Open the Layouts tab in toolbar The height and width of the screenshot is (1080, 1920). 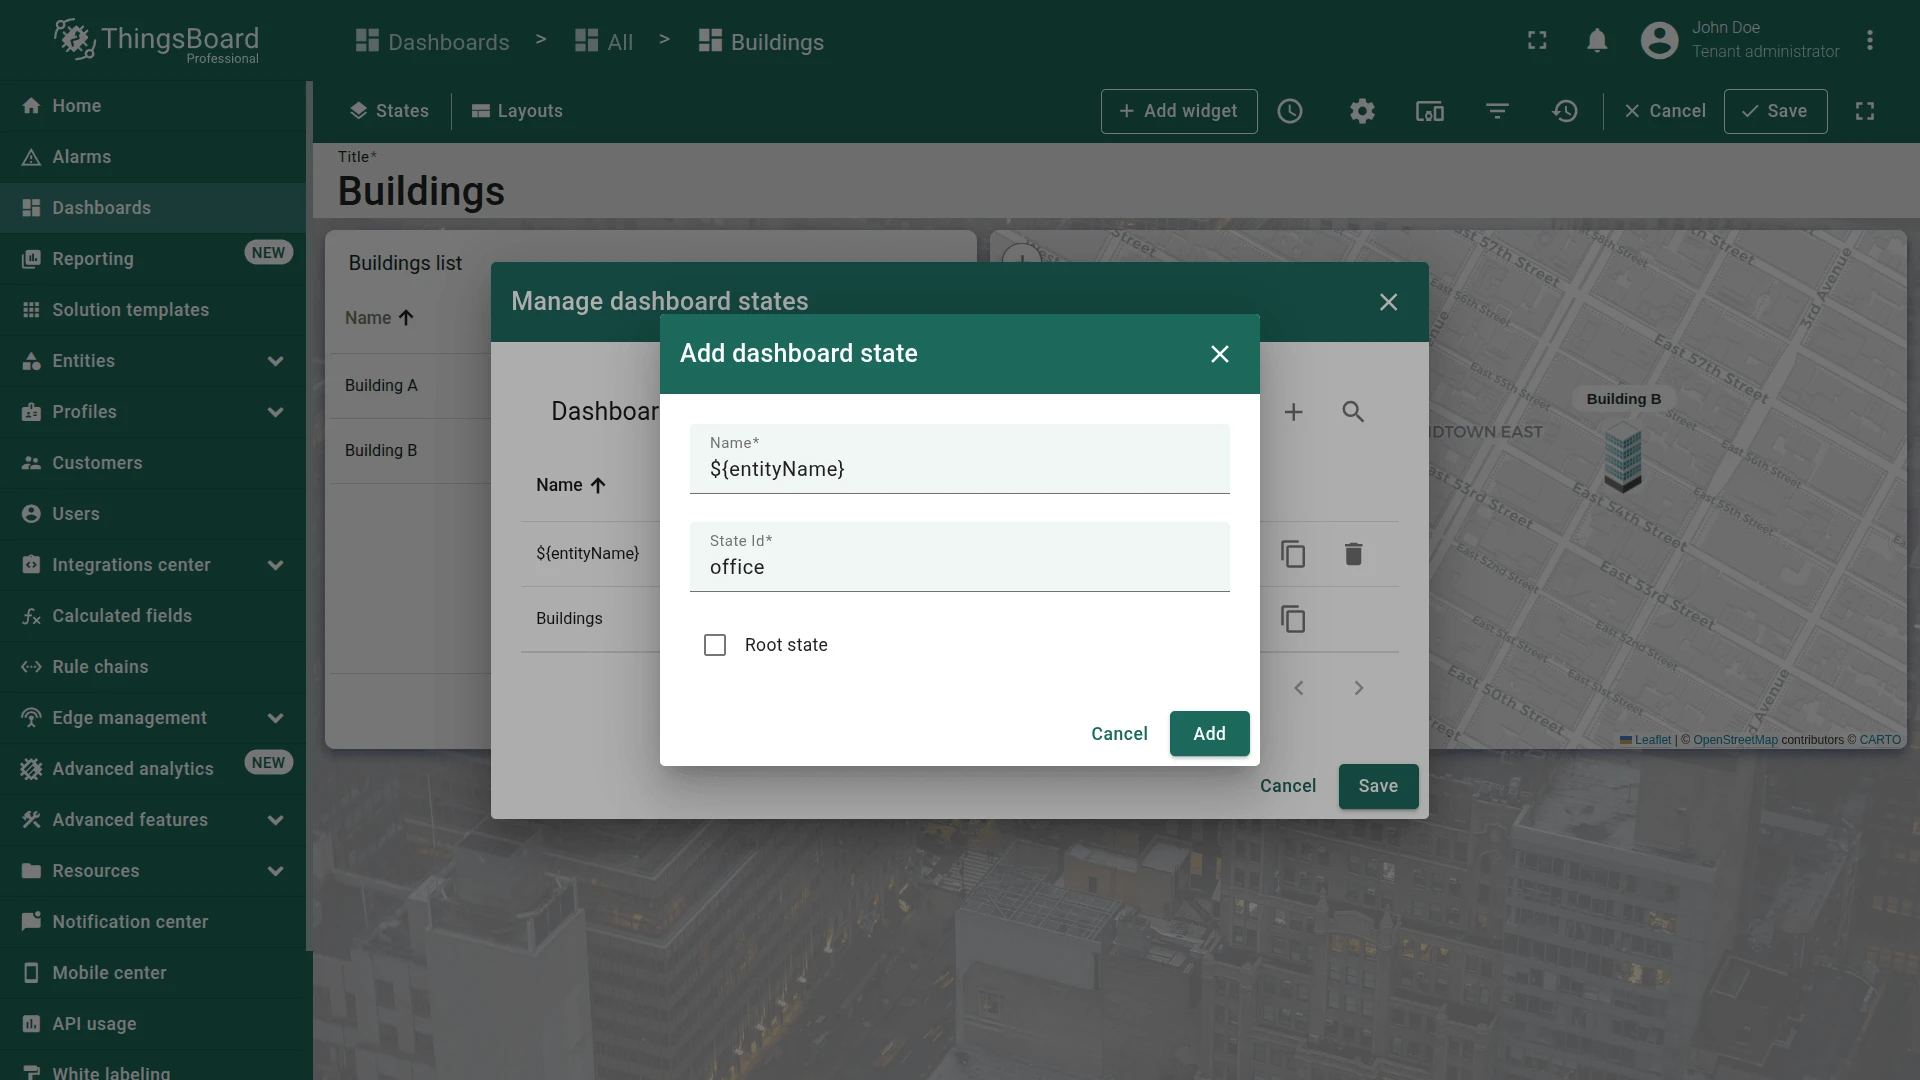(x=517, y=111)
